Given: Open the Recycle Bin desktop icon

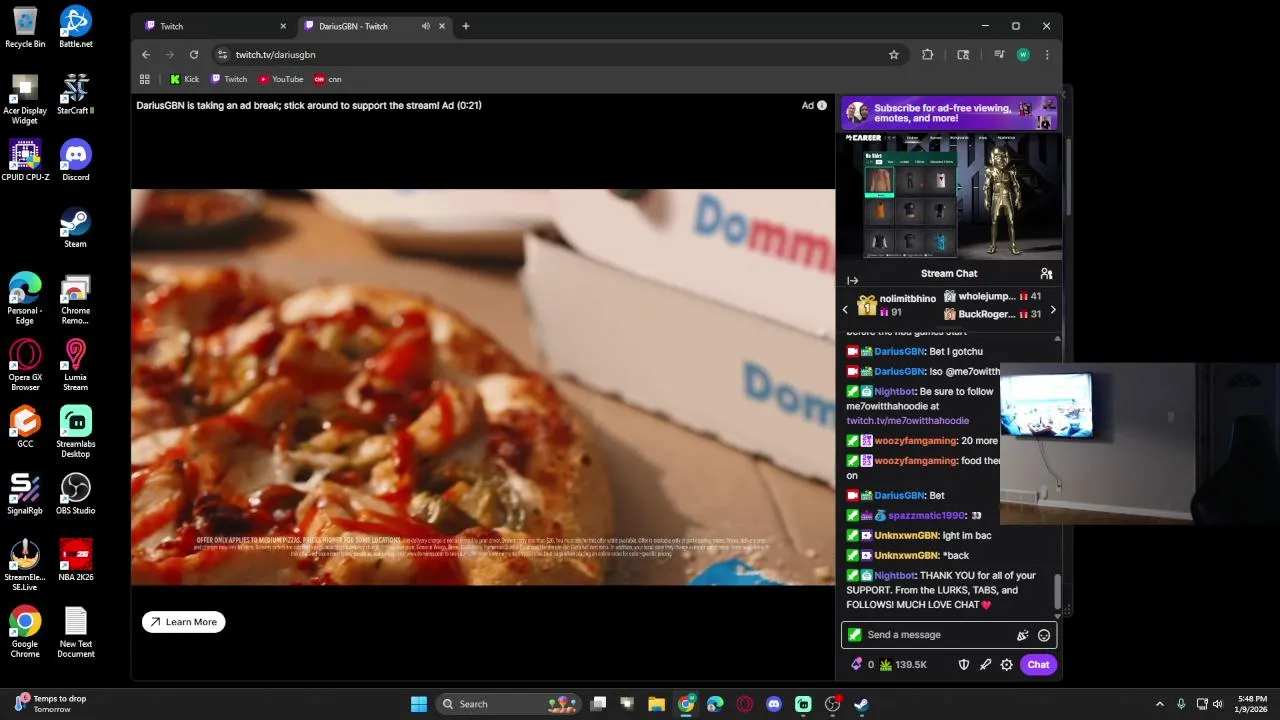Looking at the screenshot, I should click(25, 27).
